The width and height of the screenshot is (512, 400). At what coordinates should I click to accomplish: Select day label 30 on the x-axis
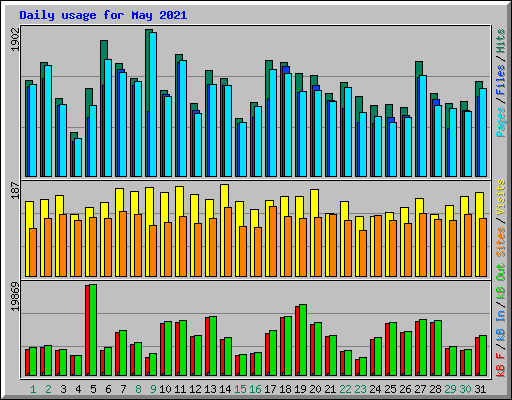(465, 389)
